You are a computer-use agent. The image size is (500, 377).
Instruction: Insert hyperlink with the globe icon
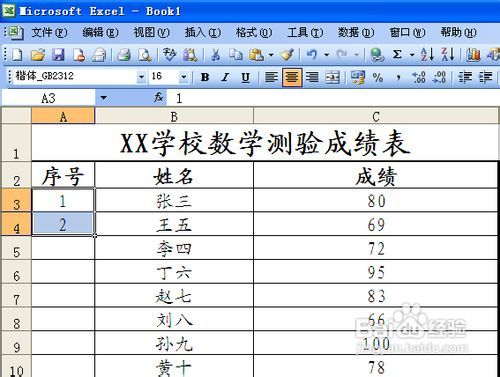377,55
